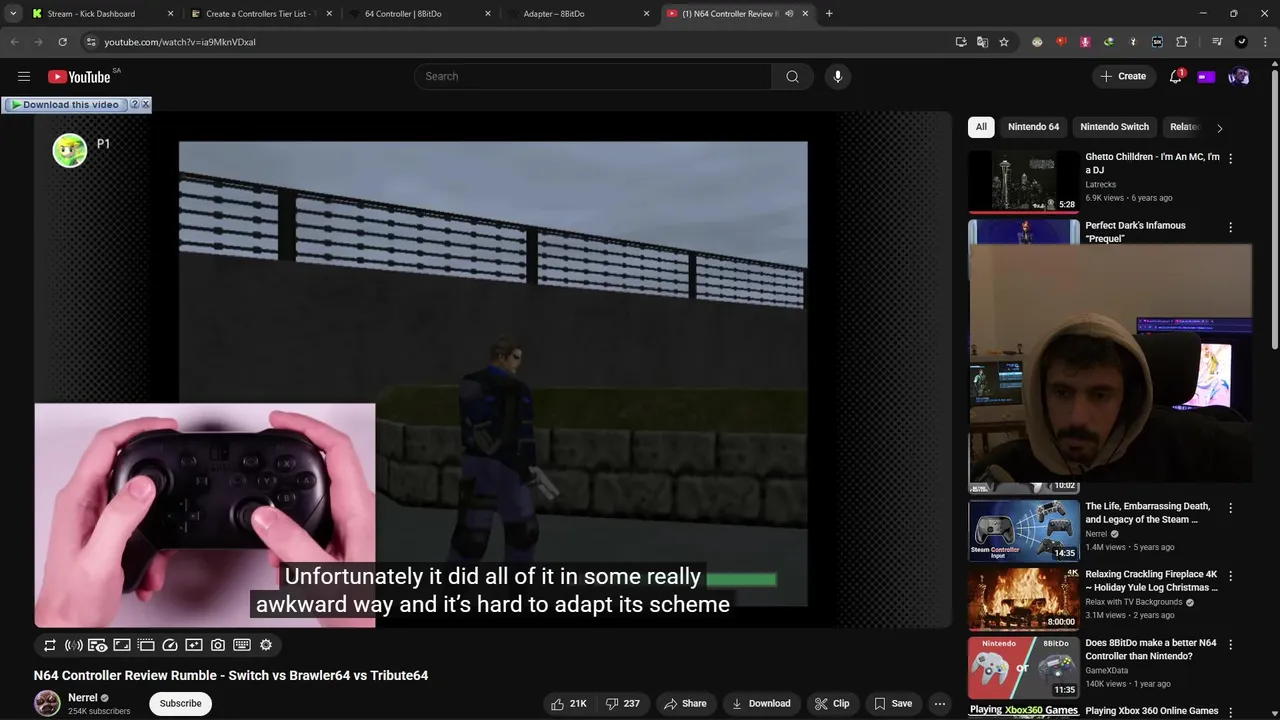Open a new browser tab
The height and width of the screenshot is (720, 1280).
click(829, 14)
